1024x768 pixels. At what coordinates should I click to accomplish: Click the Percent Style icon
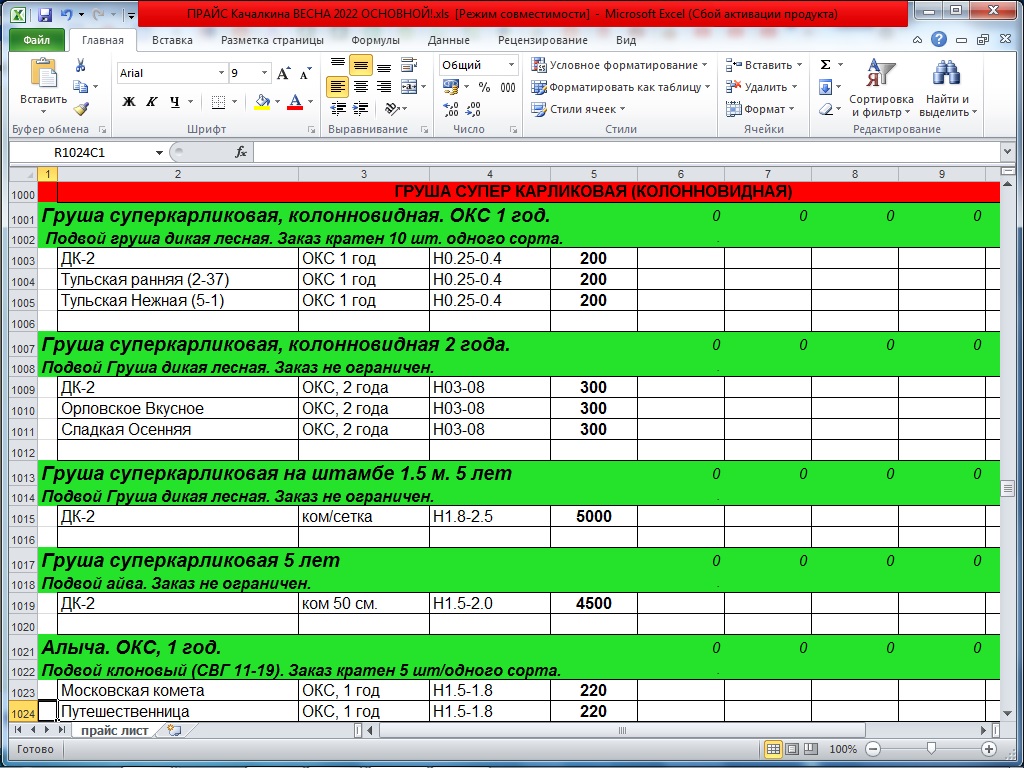pyautogui.click(x=484, y=87)
